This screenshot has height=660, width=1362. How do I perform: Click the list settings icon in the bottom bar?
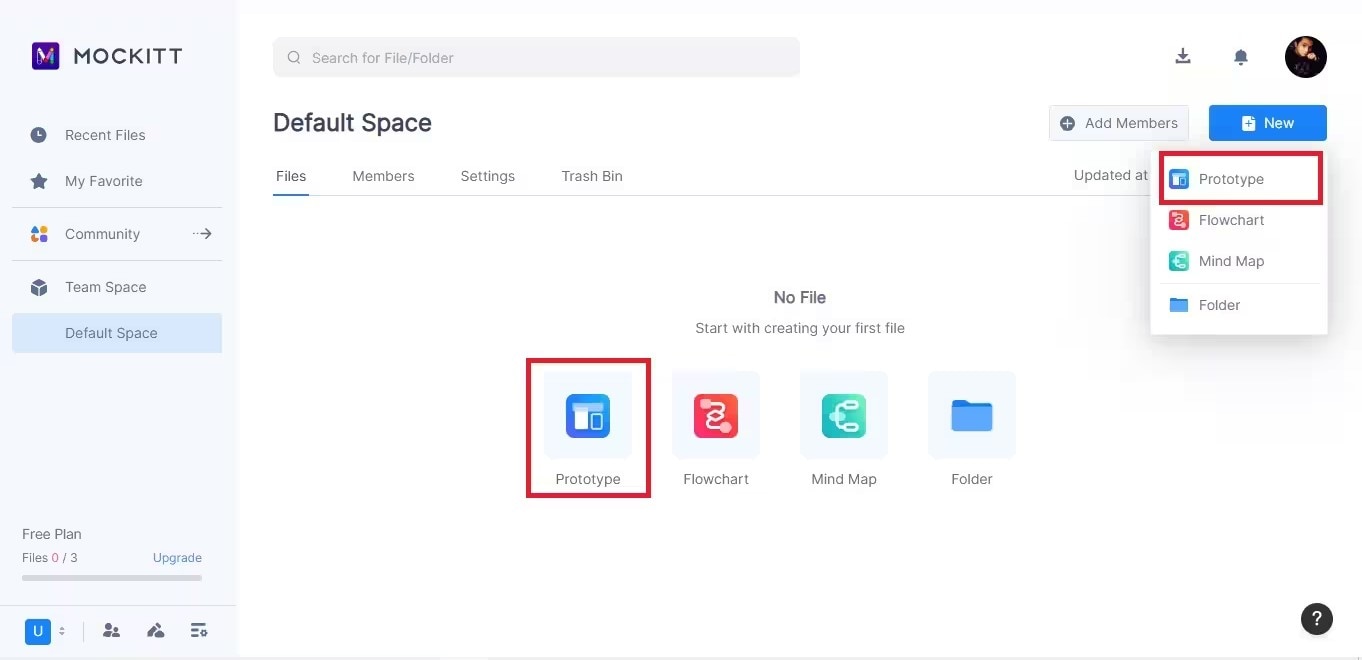(199, 630)
